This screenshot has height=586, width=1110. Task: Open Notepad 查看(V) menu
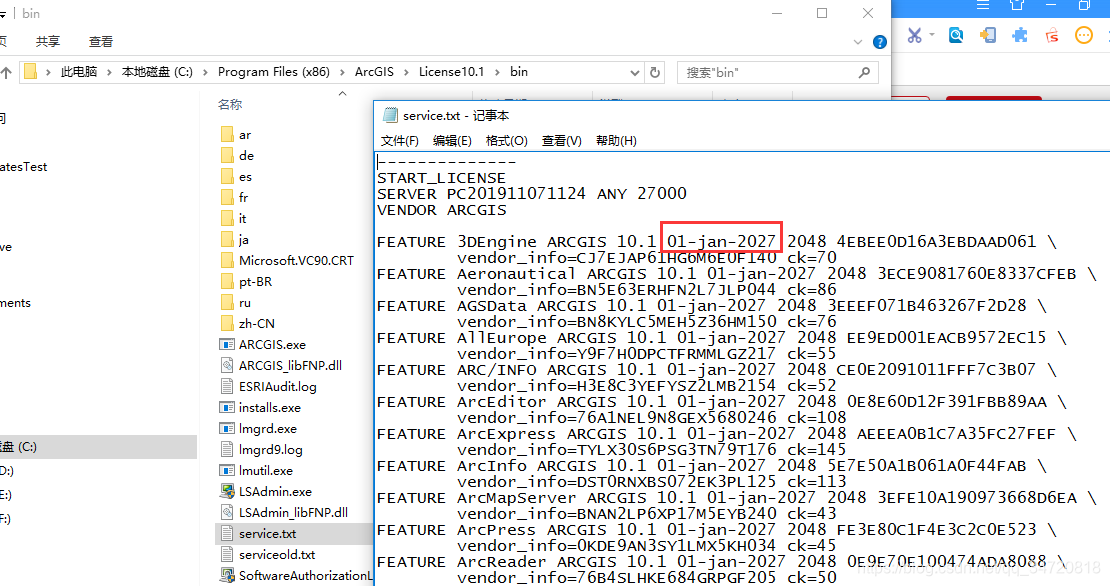click(x=561, y=141)
